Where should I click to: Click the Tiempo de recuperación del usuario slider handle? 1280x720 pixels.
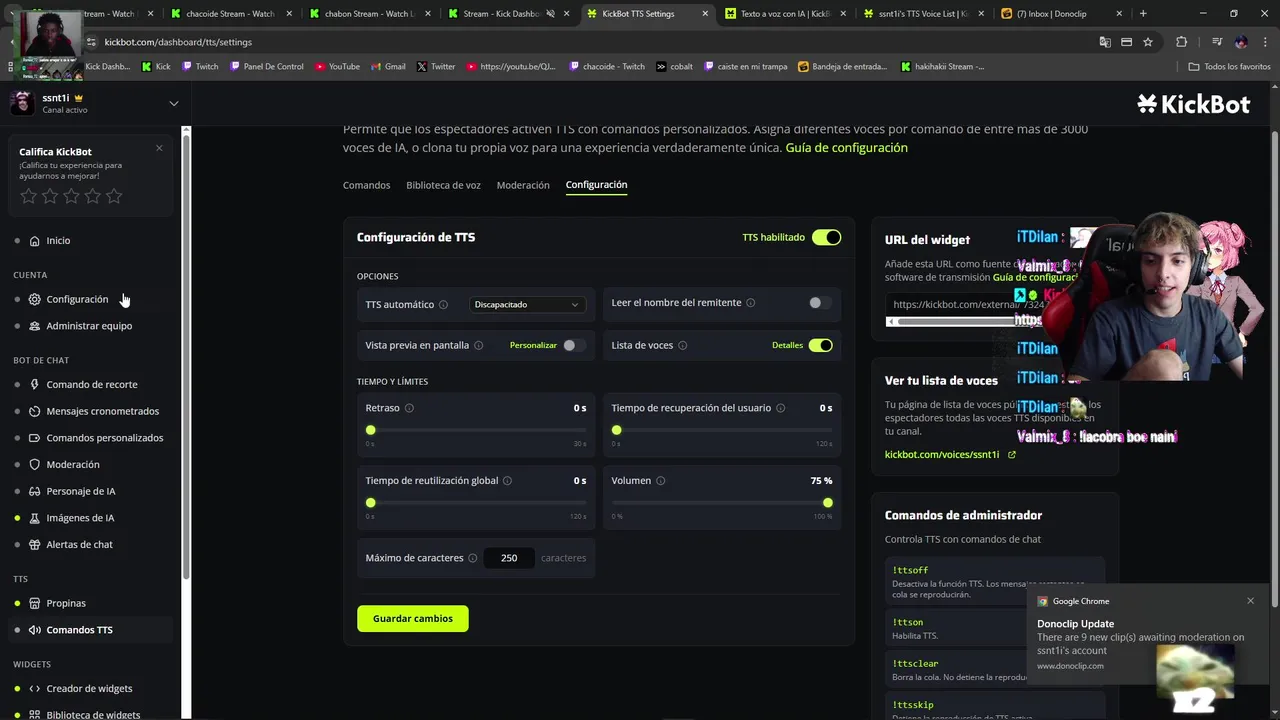[616, 430]
